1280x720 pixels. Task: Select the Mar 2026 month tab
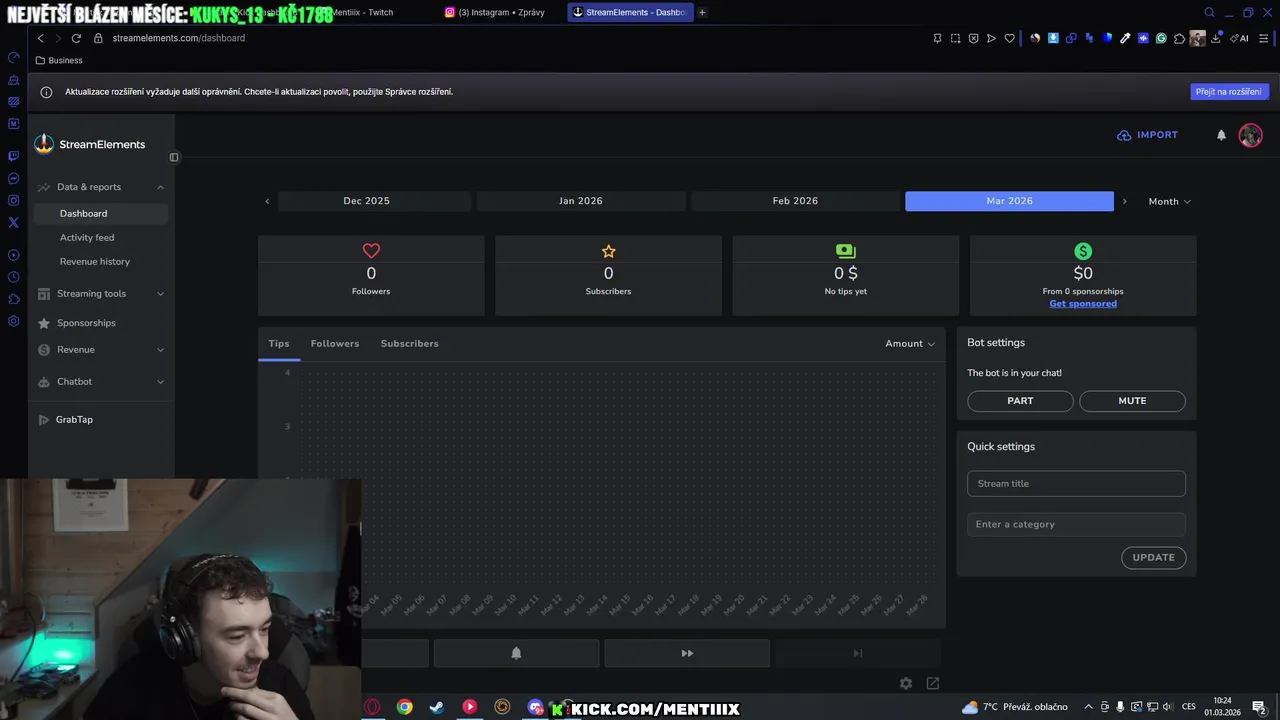tap(1009, 201)
